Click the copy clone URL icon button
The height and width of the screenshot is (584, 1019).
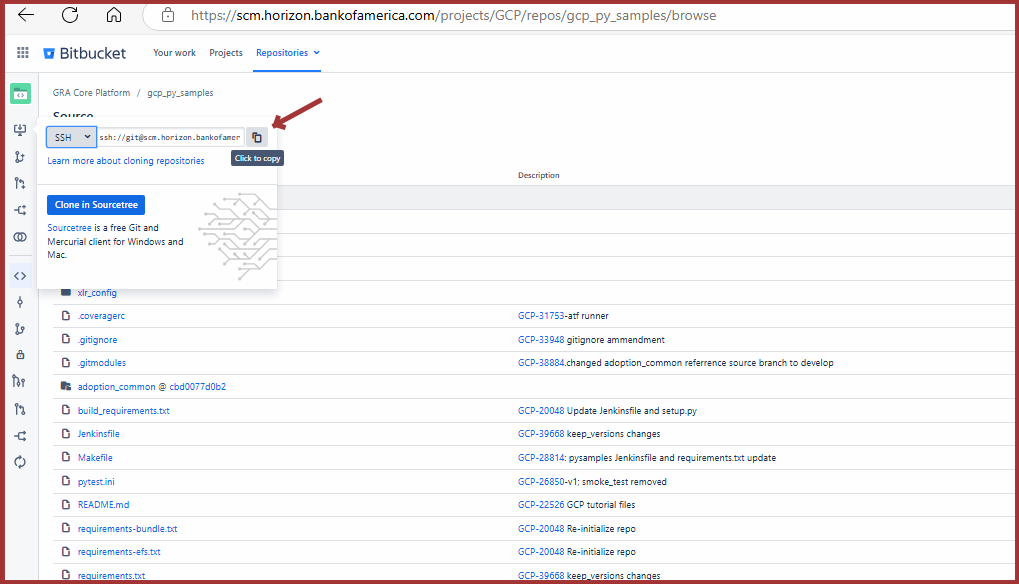click(x=257, y=137)
